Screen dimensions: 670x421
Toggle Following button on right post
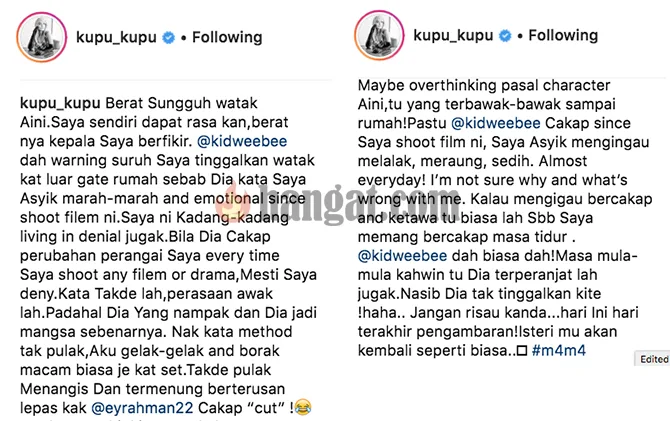563,35
